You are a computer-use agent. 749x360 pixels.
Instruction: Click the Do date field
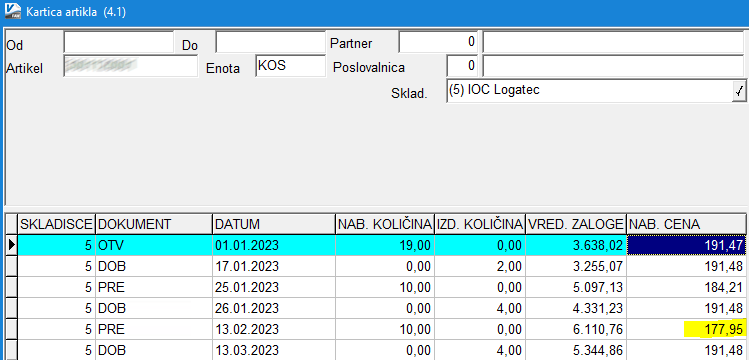270,43
